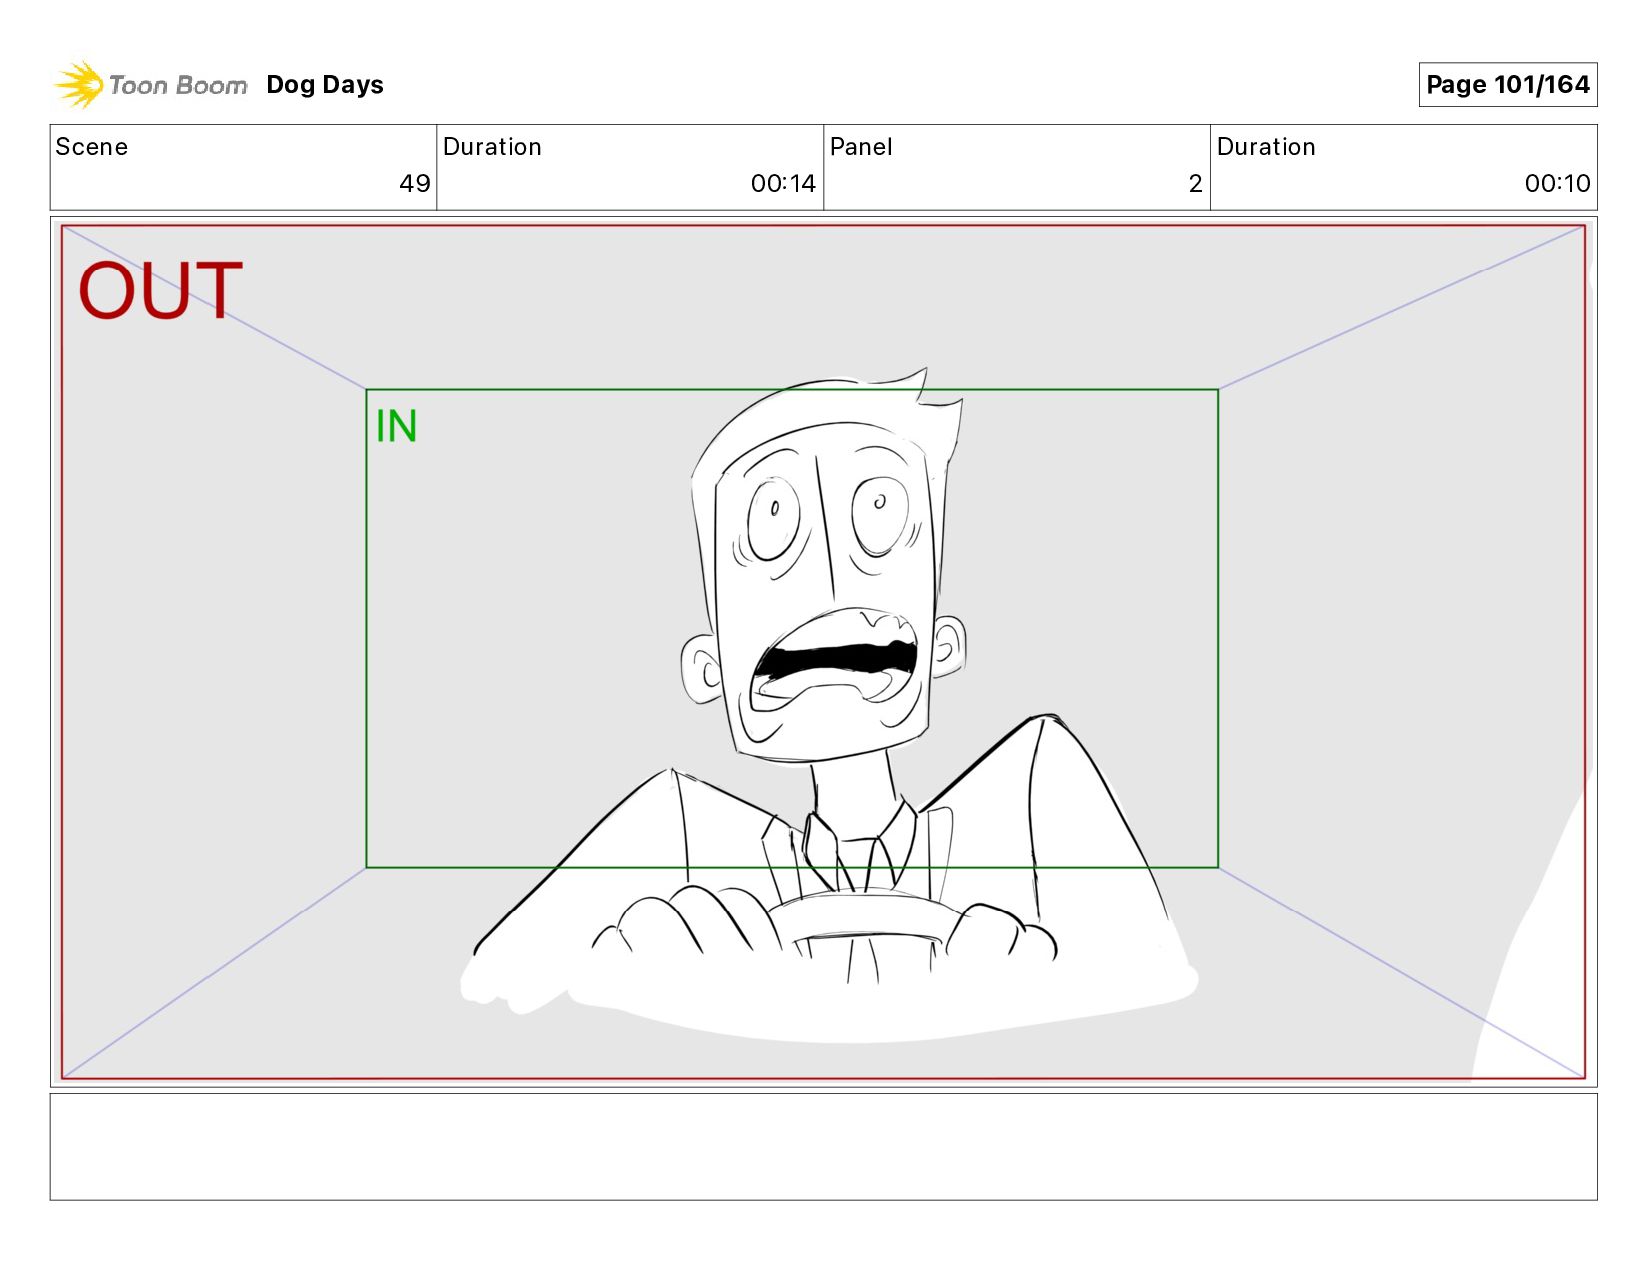
Task: Select the scene number value 49
Action: point(414,184)
